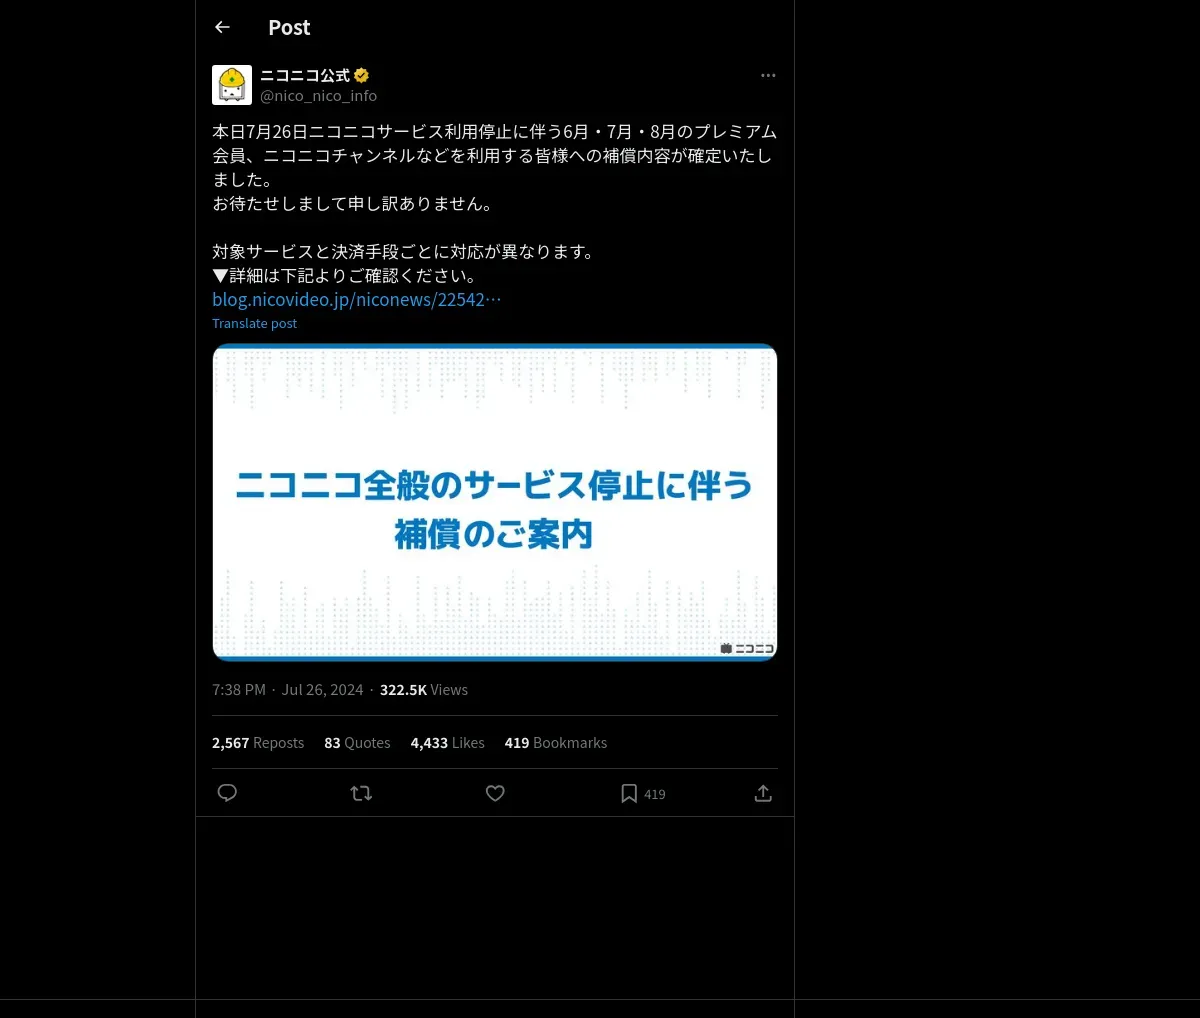Open the ニコニコ公式 profile avatar
Screen dimensions: 1200x1018
click(232, 85)
